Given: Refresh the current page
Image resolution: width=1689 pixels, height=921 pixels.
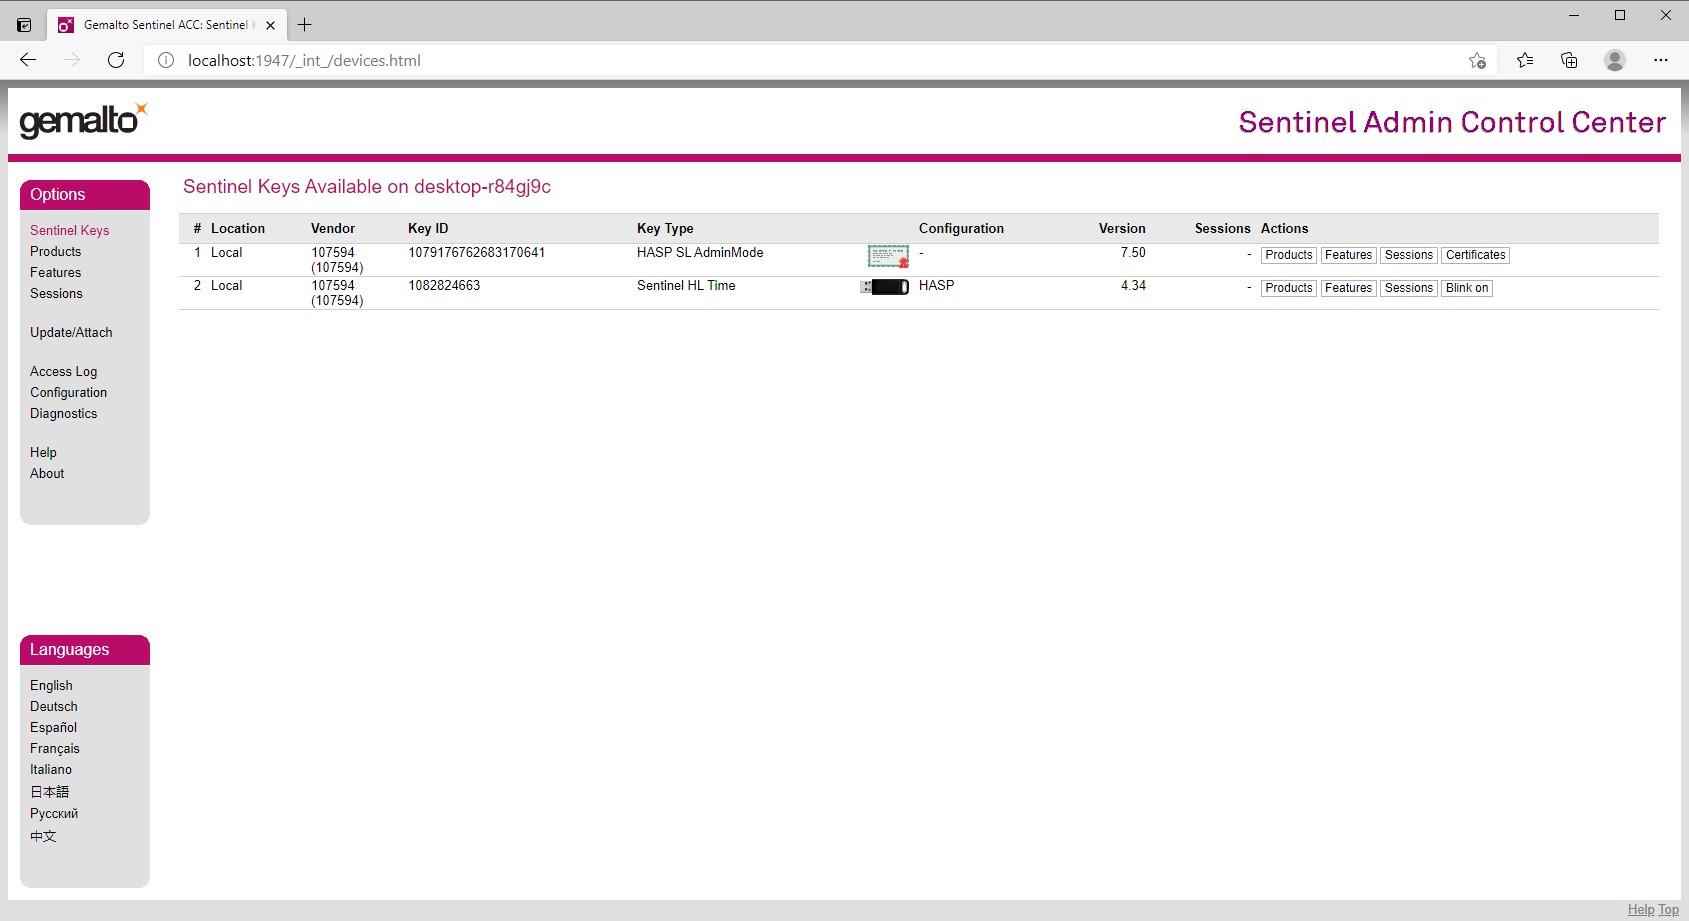Looking at the screenshot, I should click(116, 60).
